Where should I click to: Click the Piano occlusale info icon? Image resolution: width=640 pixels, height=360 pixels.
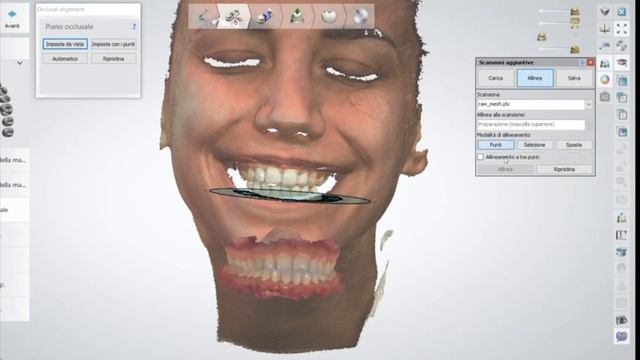click(x=134, y=27)
